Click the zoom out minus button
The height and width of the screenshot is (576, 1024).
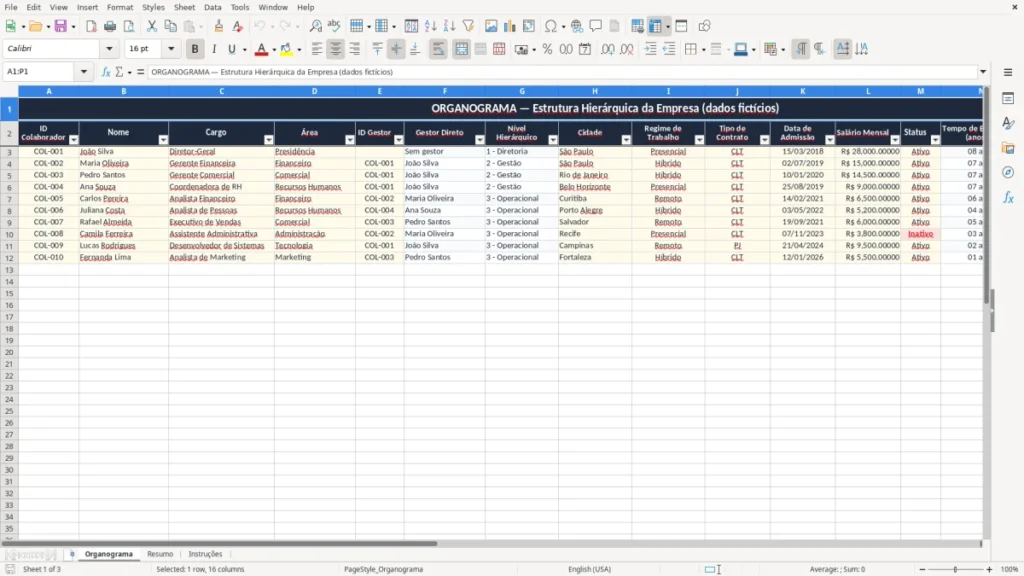[922, 569]
